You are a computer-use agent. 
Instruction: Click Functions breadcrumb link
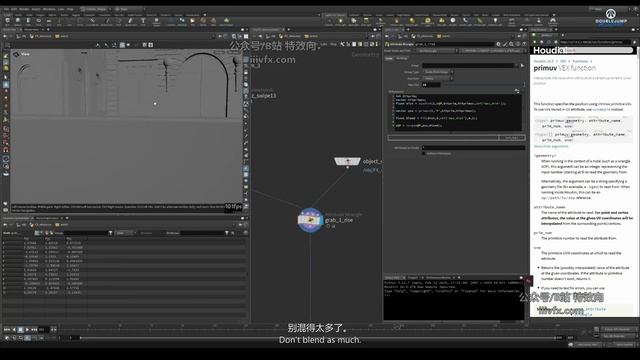coord(580,61)
